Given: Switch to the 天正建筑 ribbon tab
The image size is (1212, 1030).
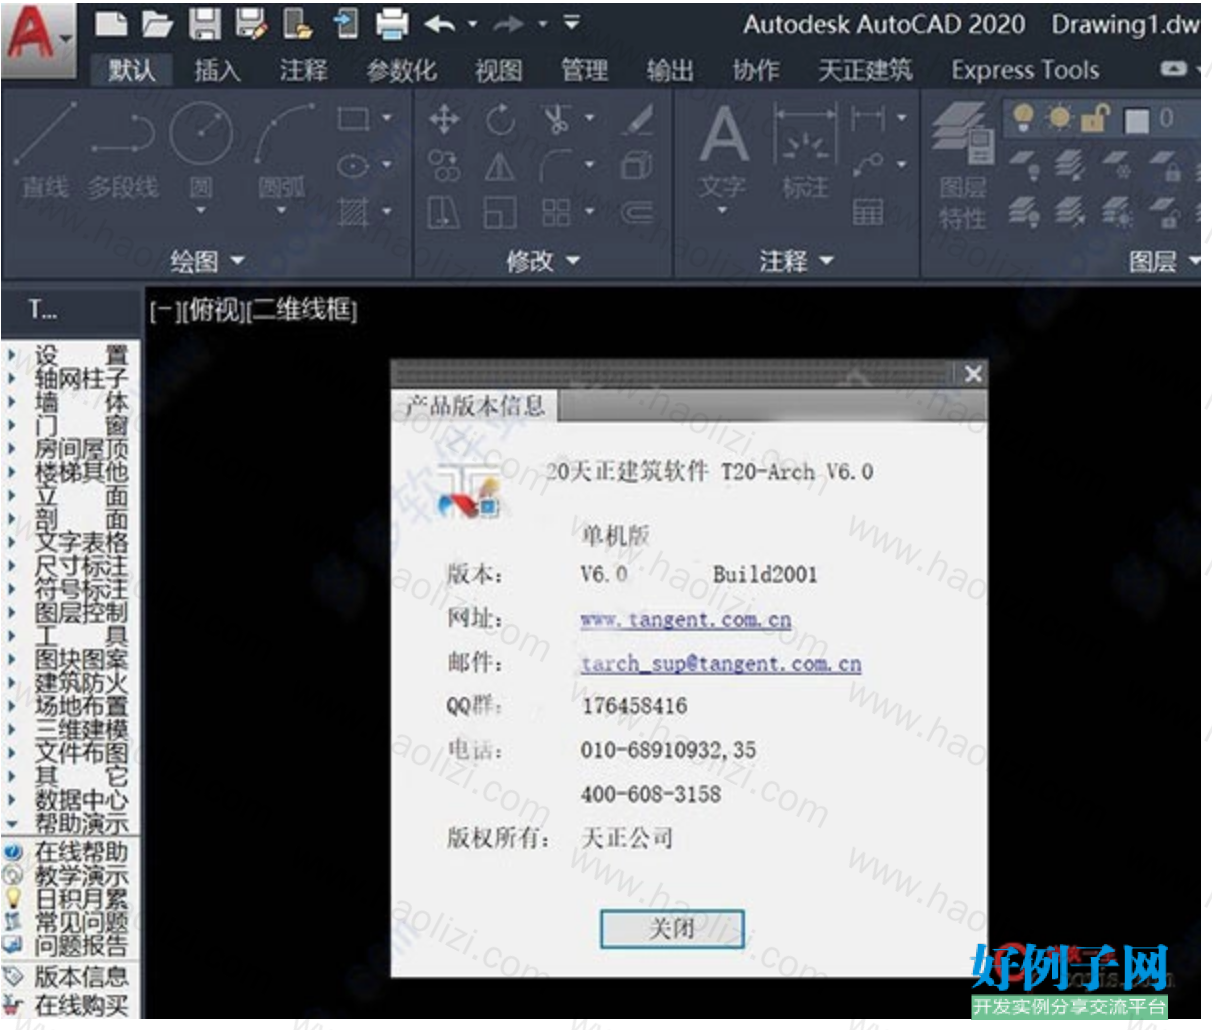Looking at the screenshot, I should 866,70.
